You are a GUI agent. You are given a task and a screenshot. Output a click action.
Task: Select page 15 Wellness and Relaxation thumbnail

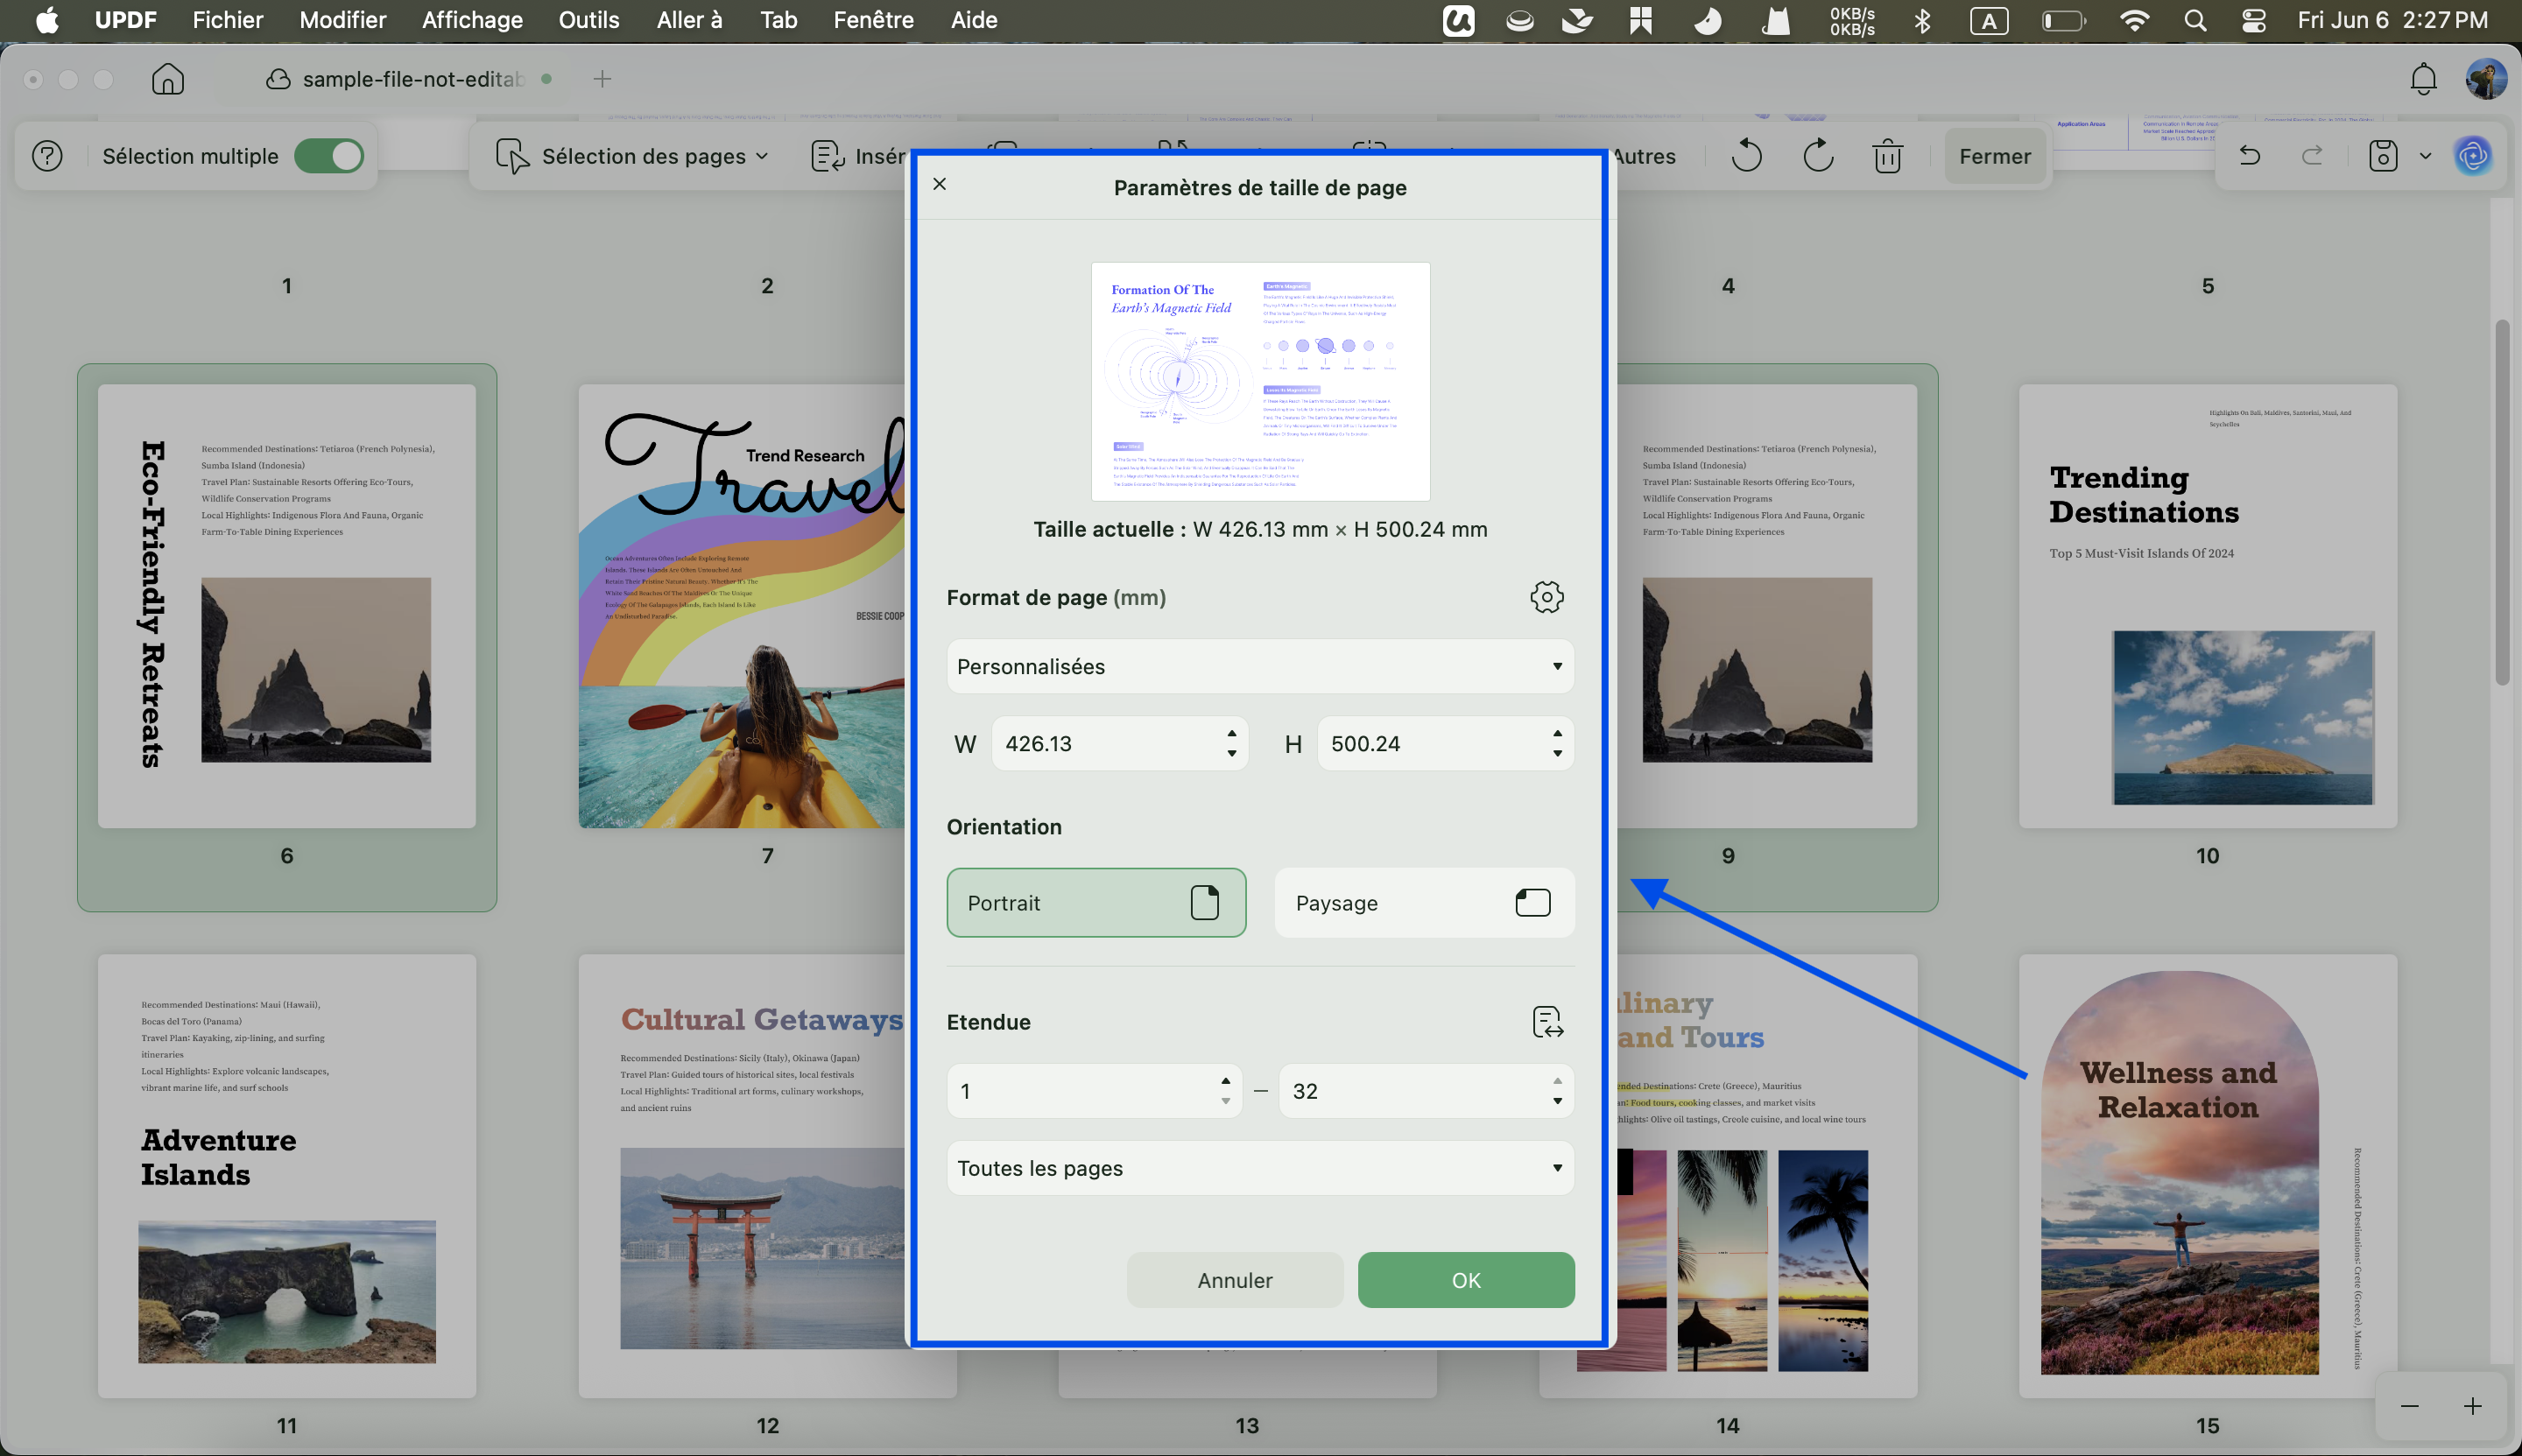(x=2208, y=1176)
